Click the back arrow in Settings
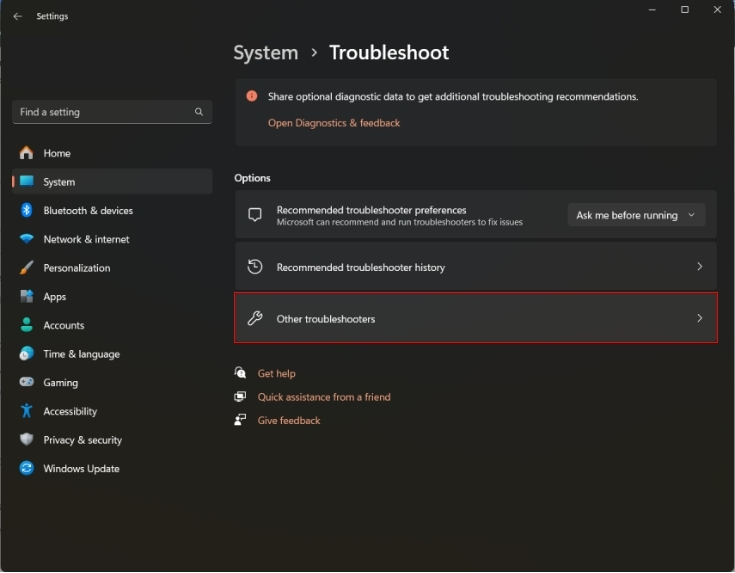 click(x=18, y=16)
